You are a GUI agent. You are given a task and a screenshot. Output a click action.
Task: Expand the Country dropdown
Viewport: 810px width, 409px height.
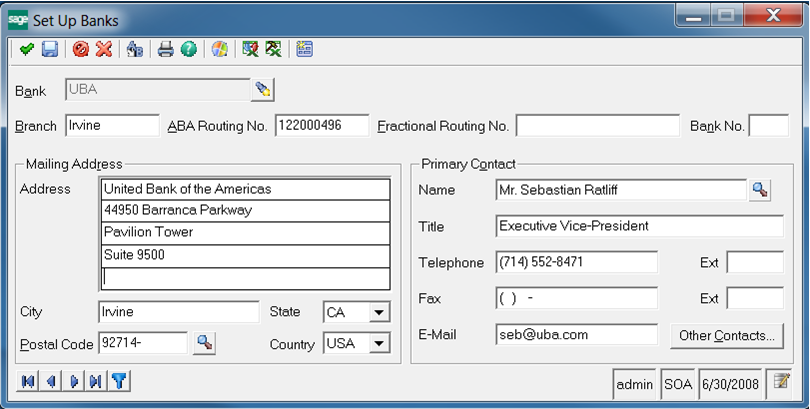tap(378, 344)
